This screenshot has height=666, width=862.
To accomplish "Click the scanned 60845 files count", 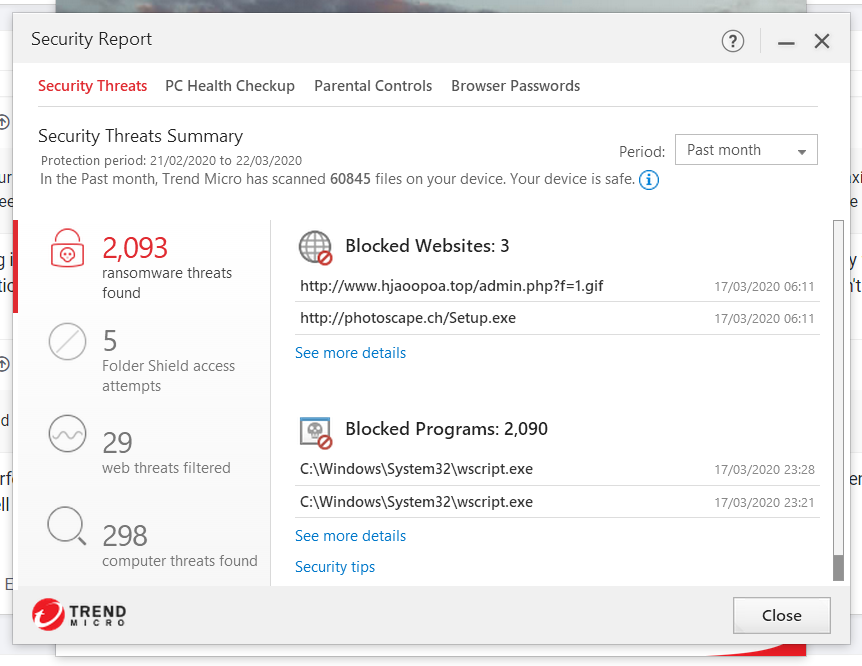I will point(350,179).
